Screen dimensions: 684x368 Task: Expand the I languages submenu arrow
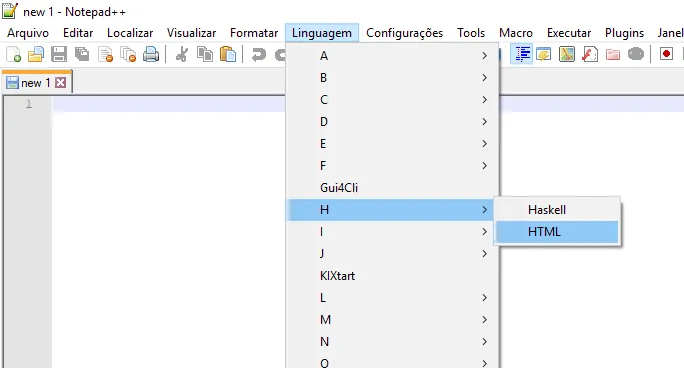pyautogui.click(x=485, y=232)
